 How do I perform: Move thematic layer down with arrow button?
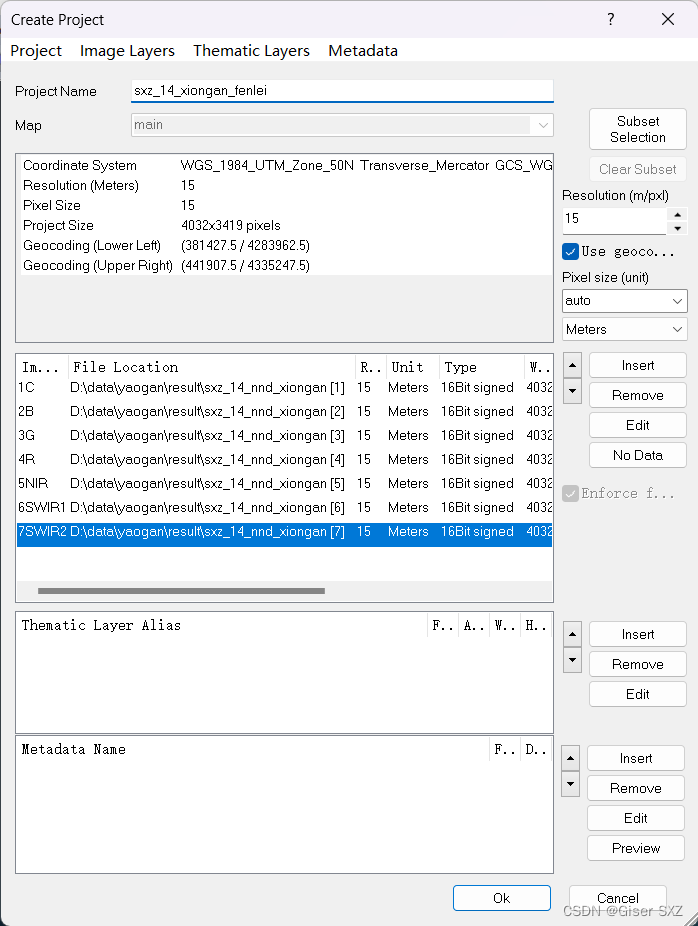(x=572, y=660)
